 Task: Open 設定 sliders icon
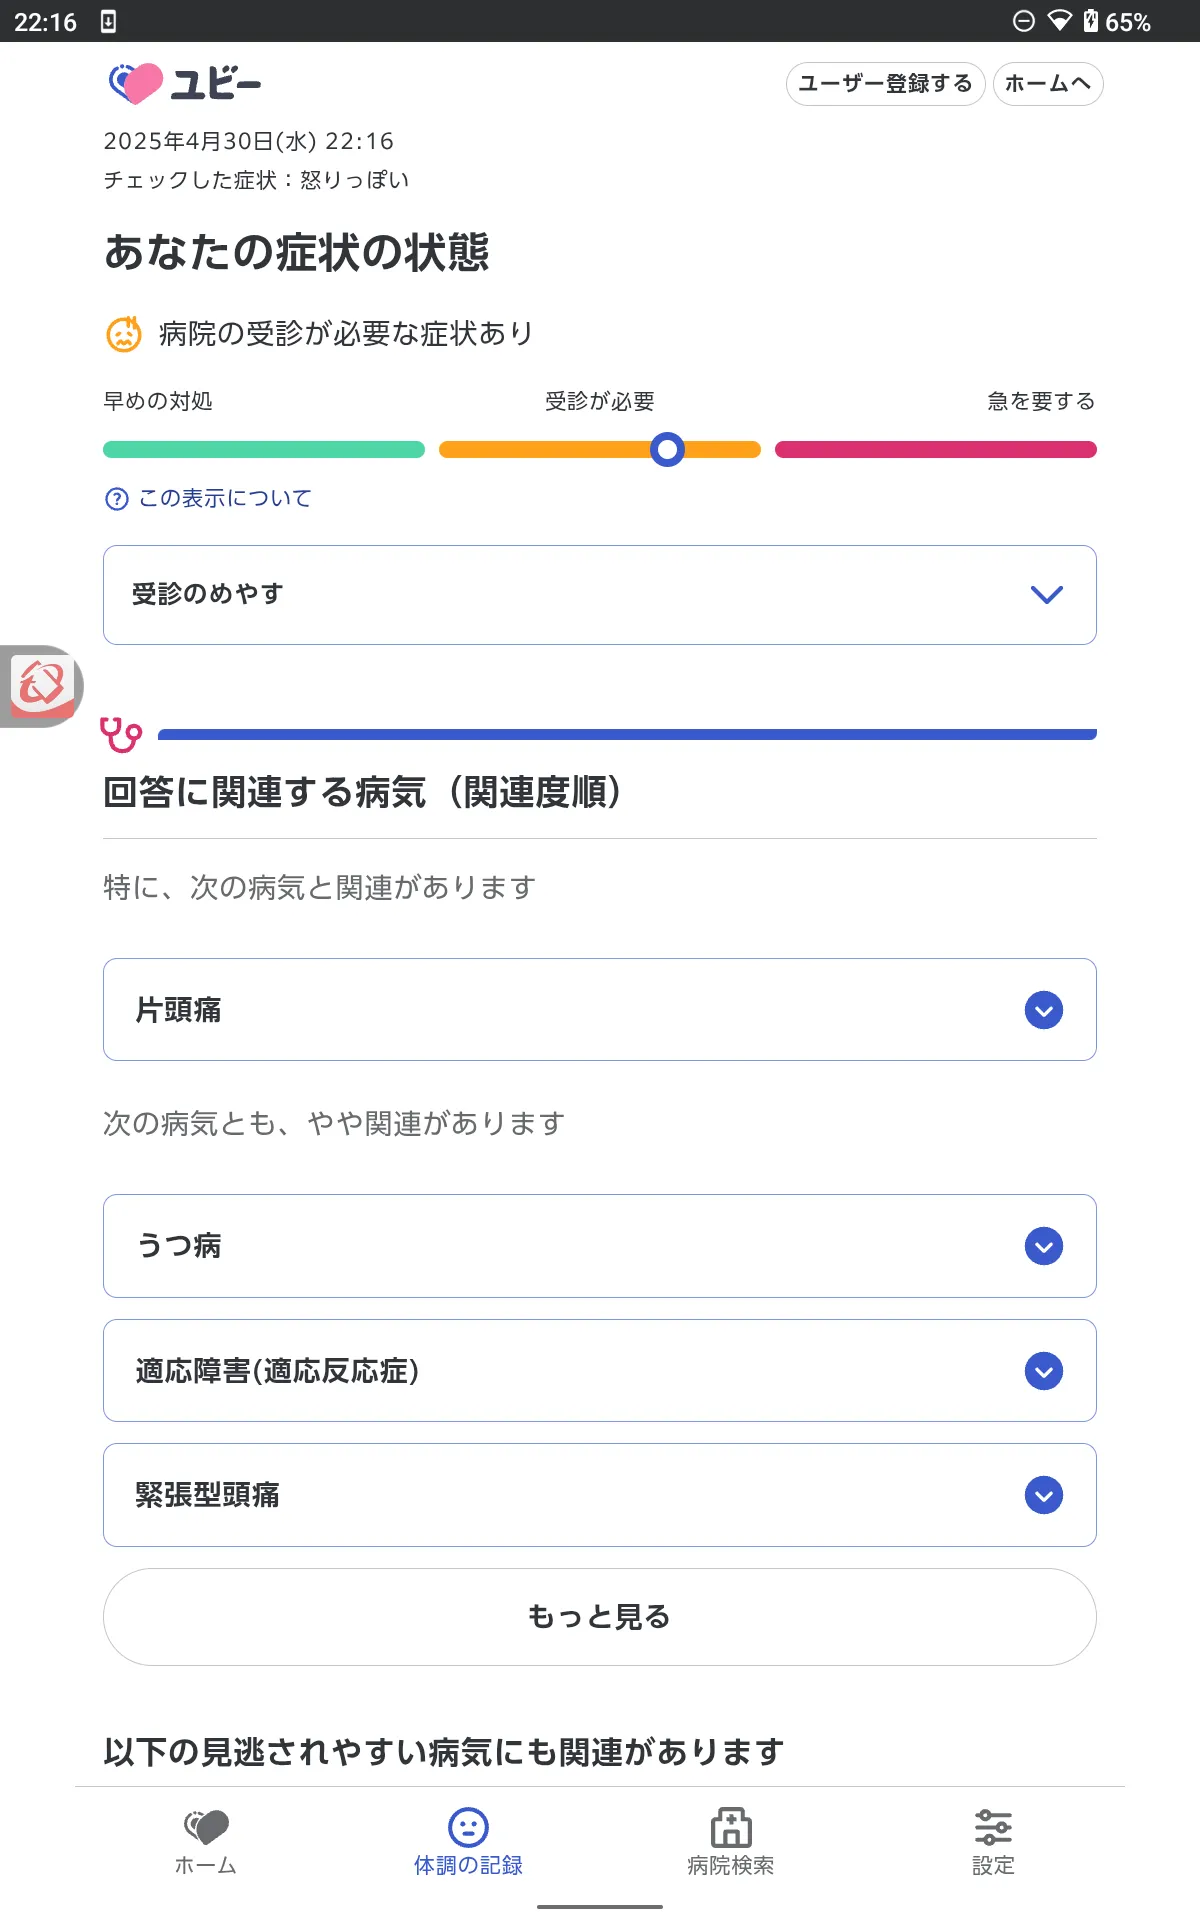click(993, 1828)
